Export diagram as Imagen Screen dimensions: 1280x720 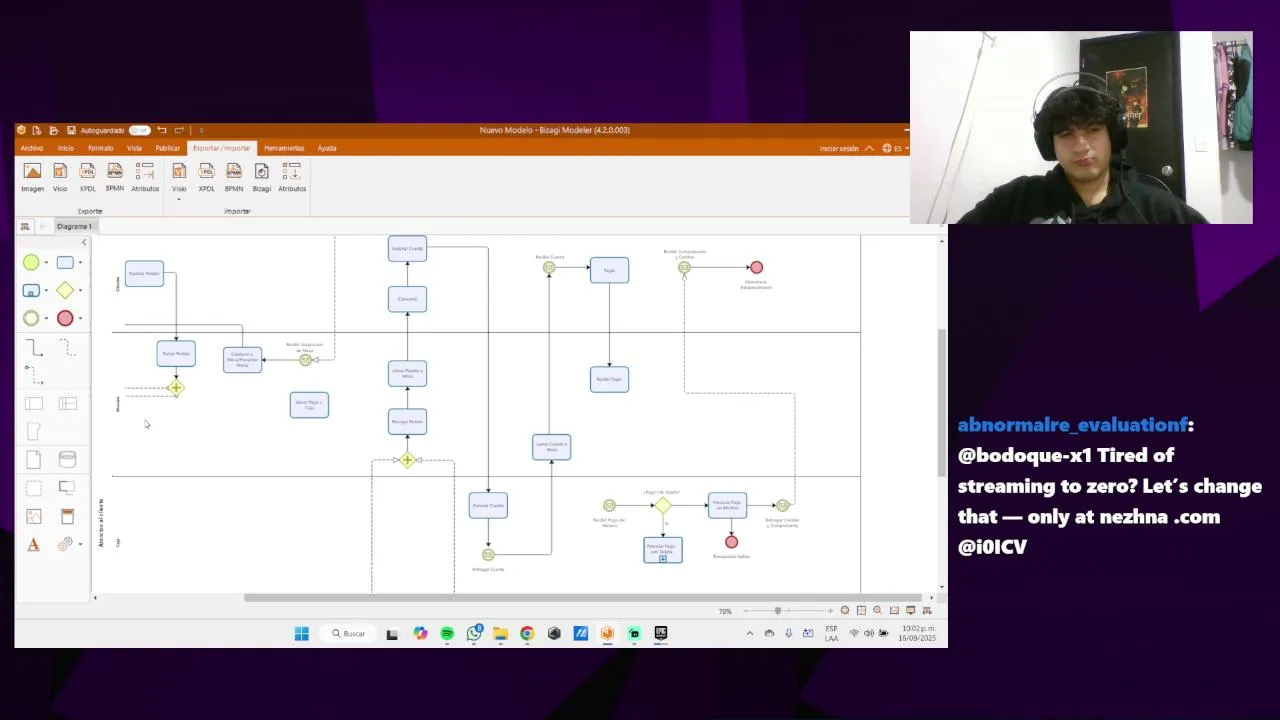[32, 177]
